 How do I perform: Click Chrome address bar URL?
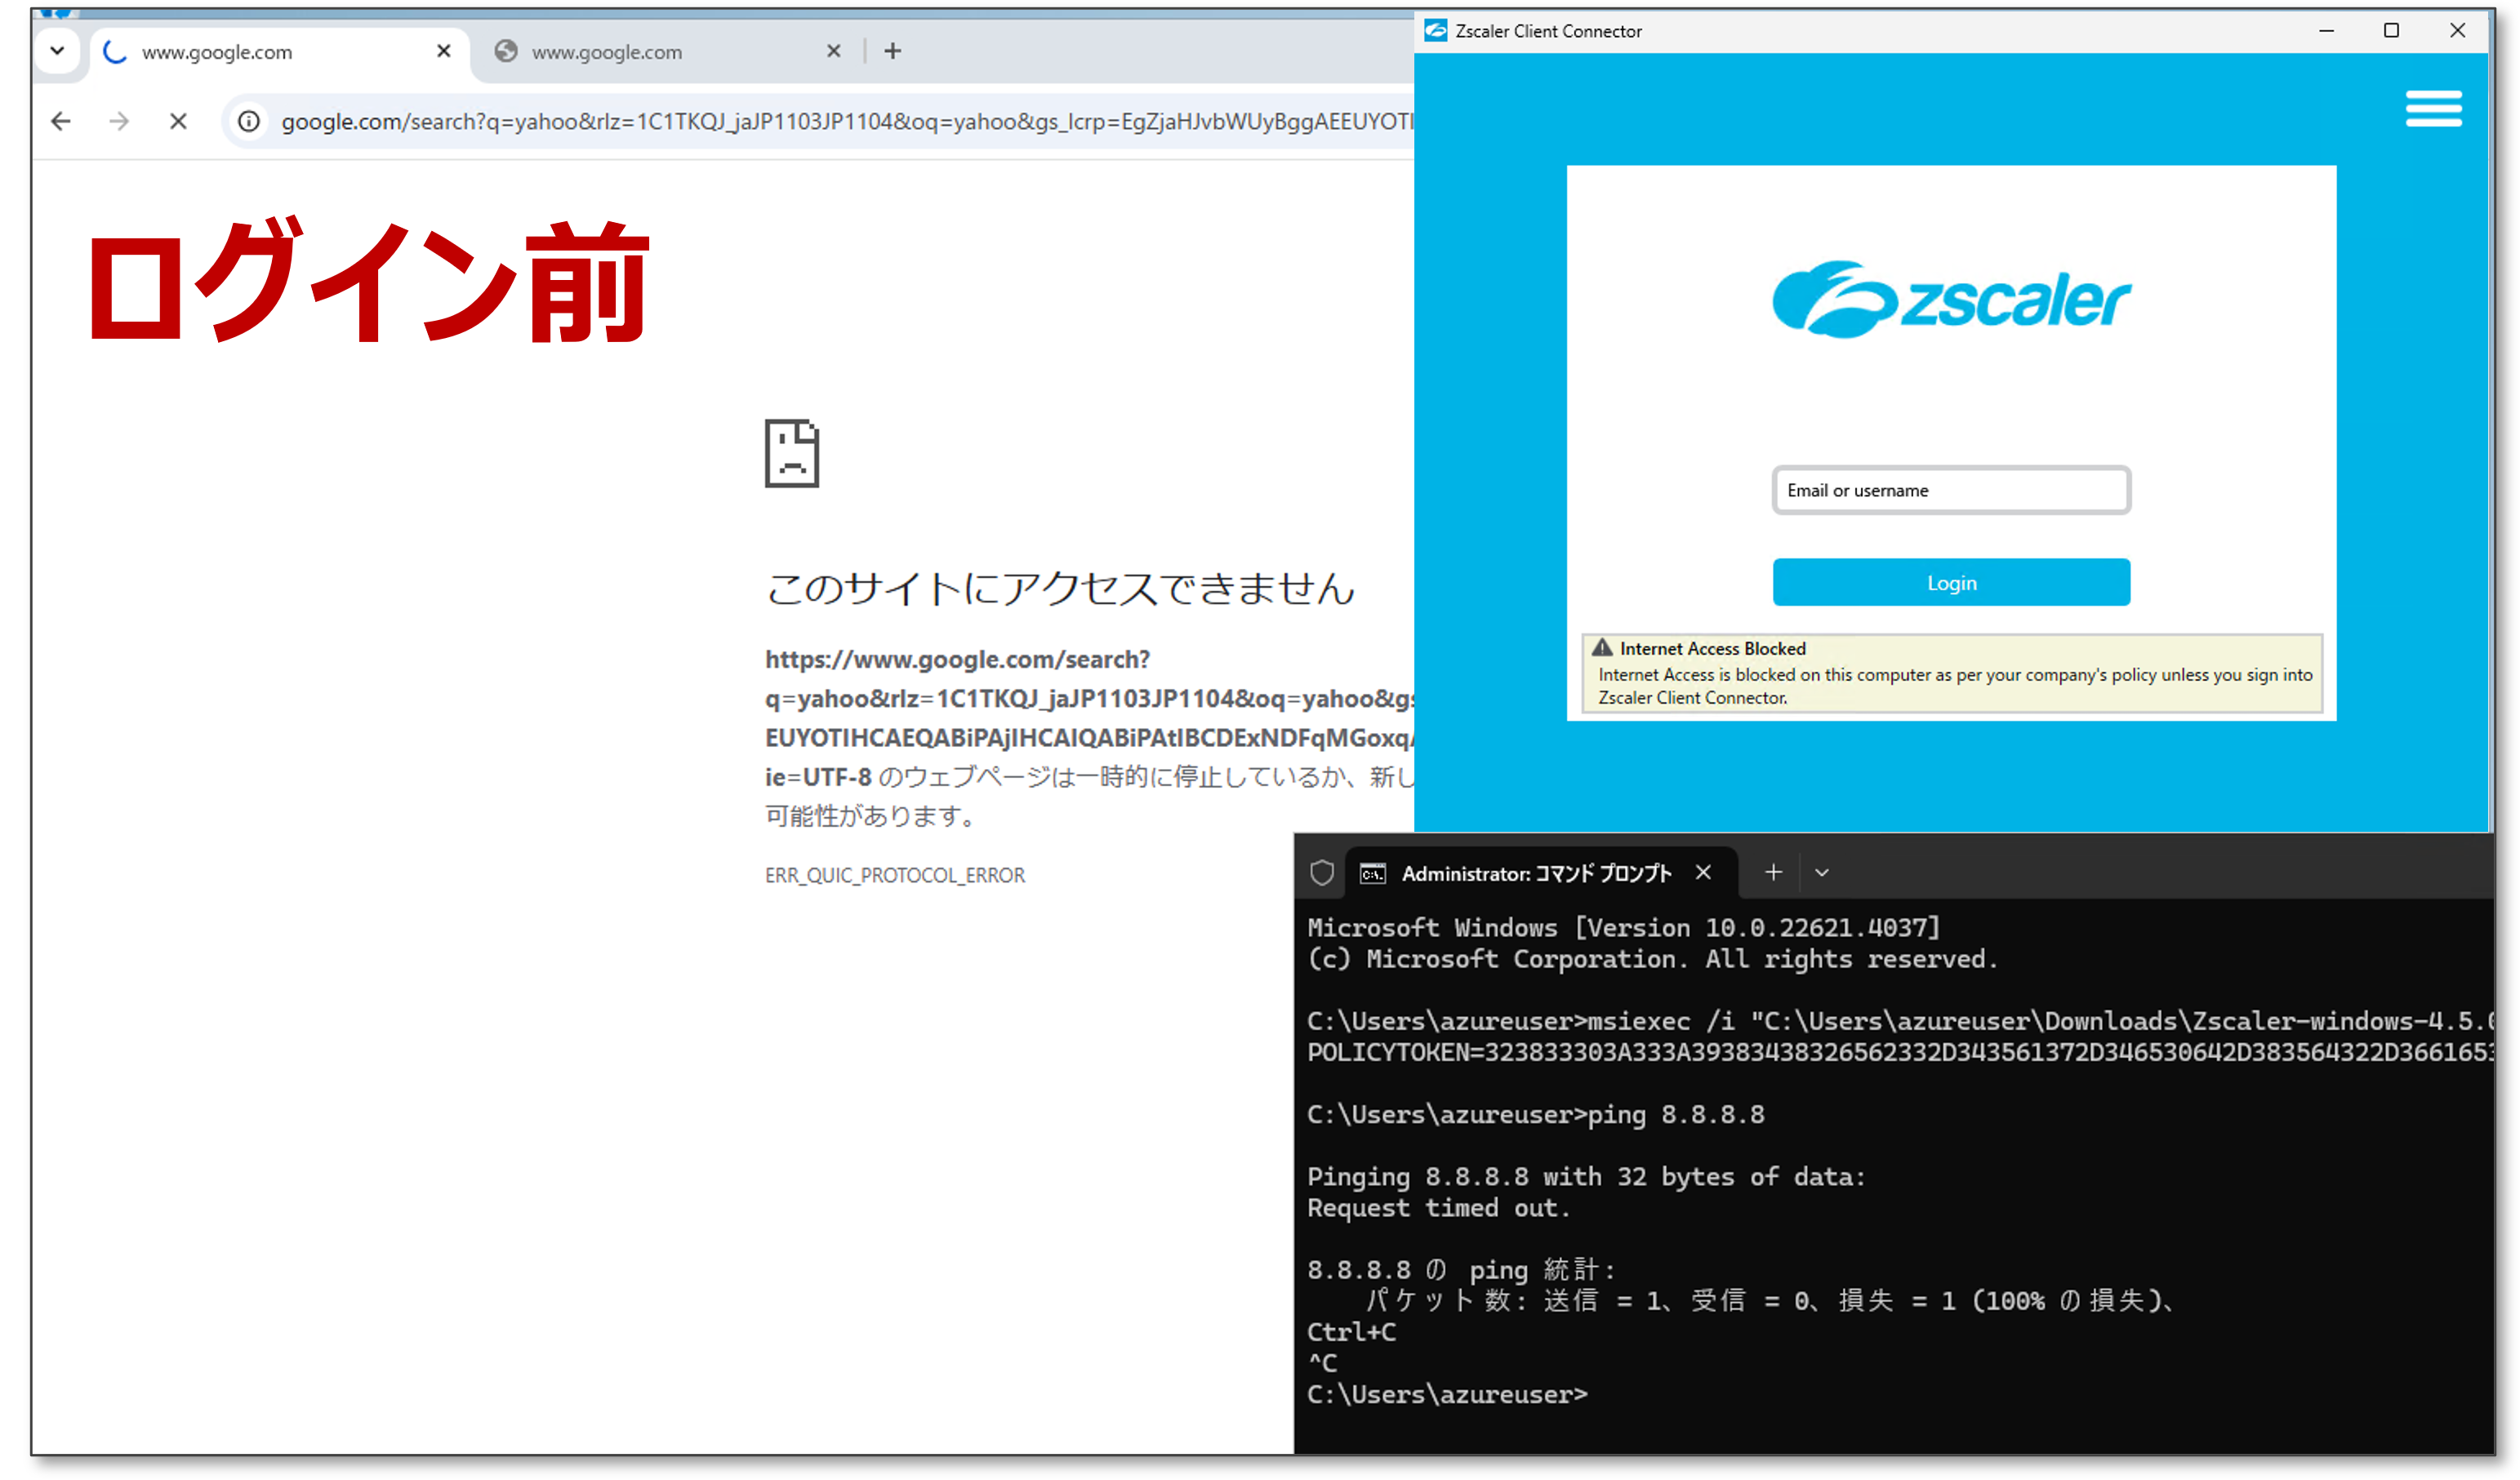pyautogui.click(x=846, y=121)
